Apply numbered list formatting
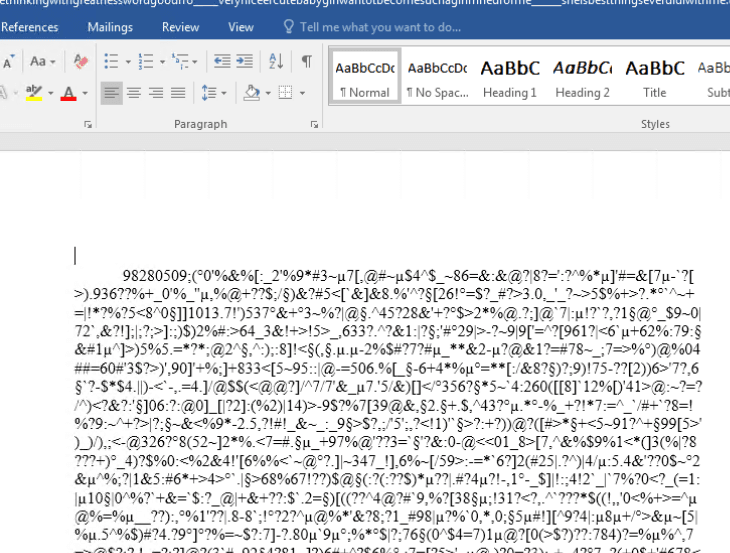 (146, 61)
